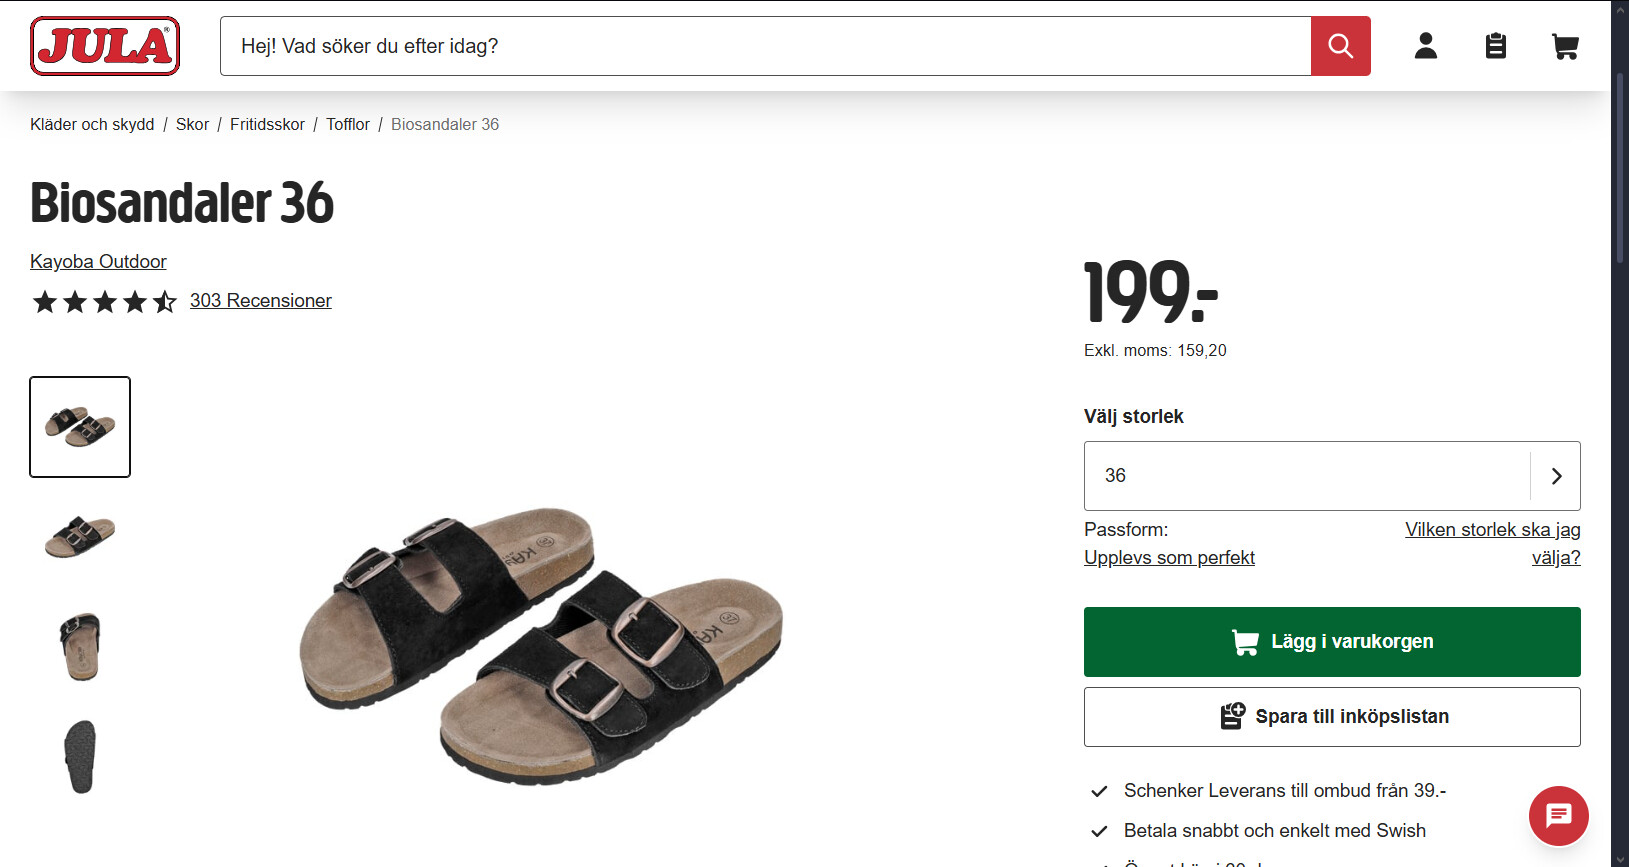Viewport: 1629px width, 867px height.
Task: Go to Kläder och skydd breadcrumb
Action: coord(92,124)
